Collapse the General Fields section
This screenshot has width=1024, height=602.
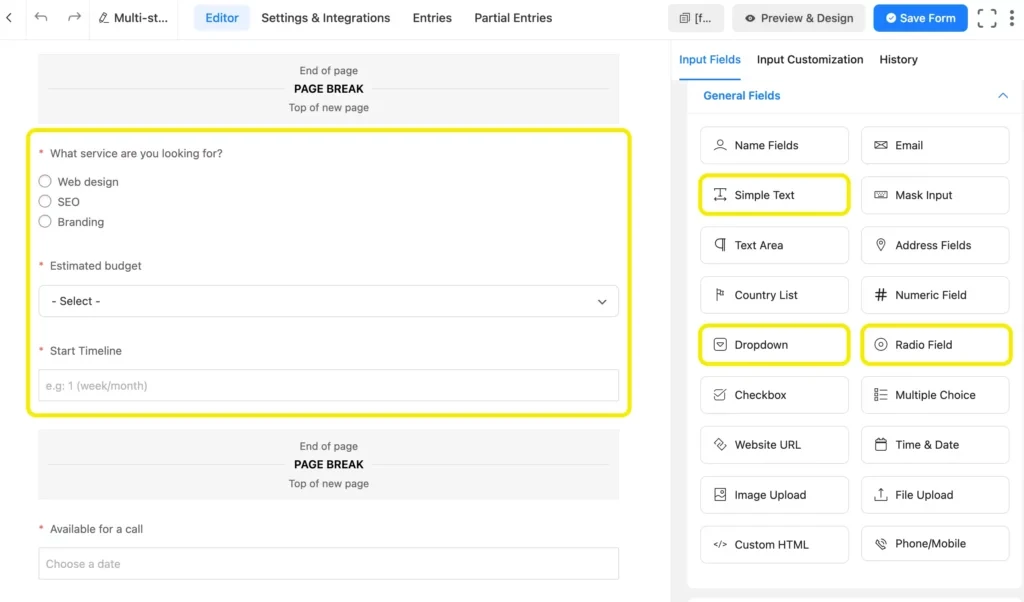(1002, 96)
